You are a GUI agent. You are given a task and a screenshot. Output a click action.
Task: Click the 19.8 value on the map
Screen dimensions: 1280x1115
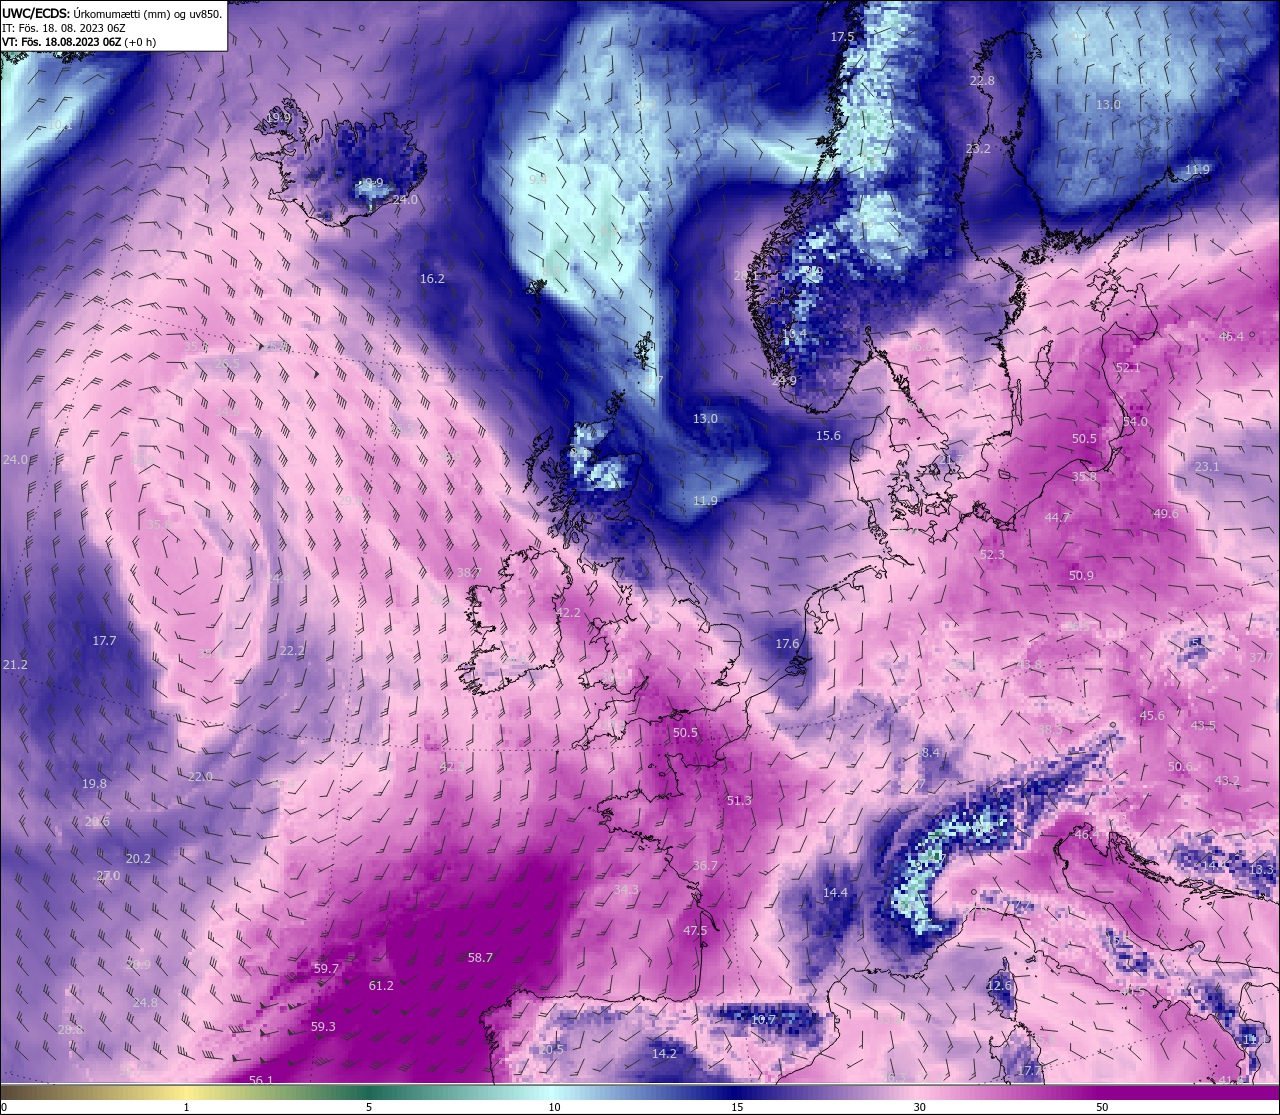[94, 784]
